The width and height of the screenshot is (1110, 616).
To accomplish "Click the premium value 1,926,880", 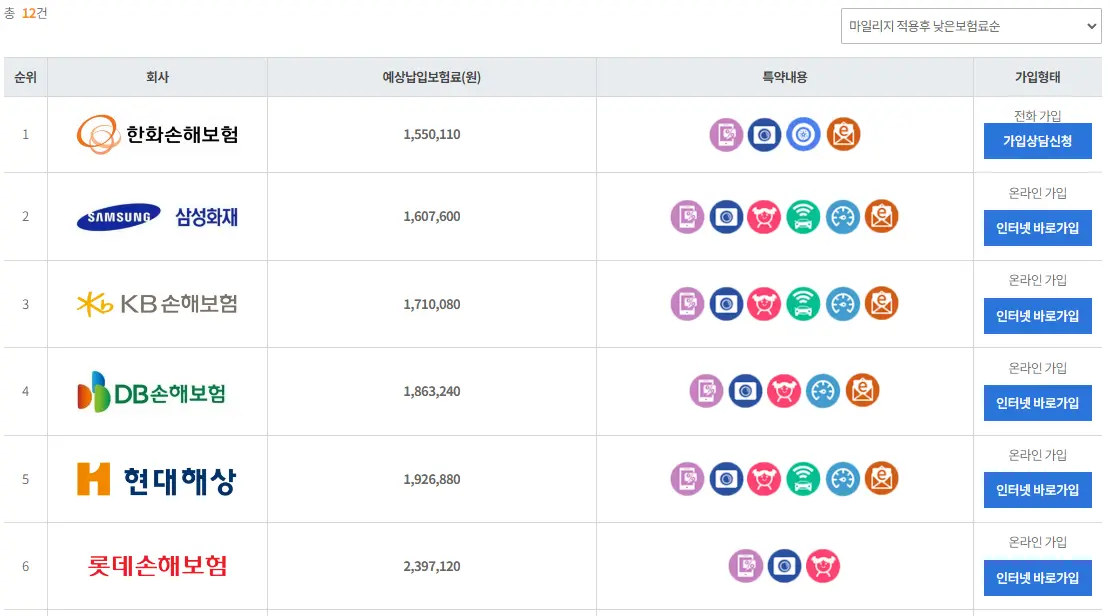I will tap(432, 479).
